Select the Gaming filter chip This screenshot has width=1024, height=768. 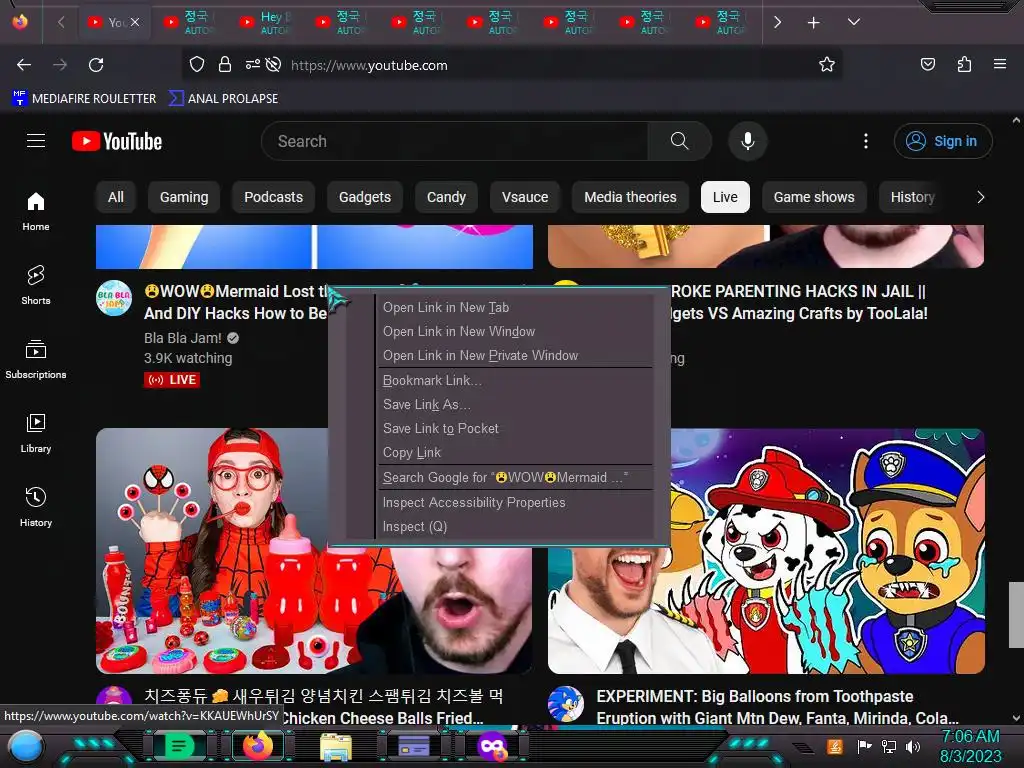[x=184, y=197]
